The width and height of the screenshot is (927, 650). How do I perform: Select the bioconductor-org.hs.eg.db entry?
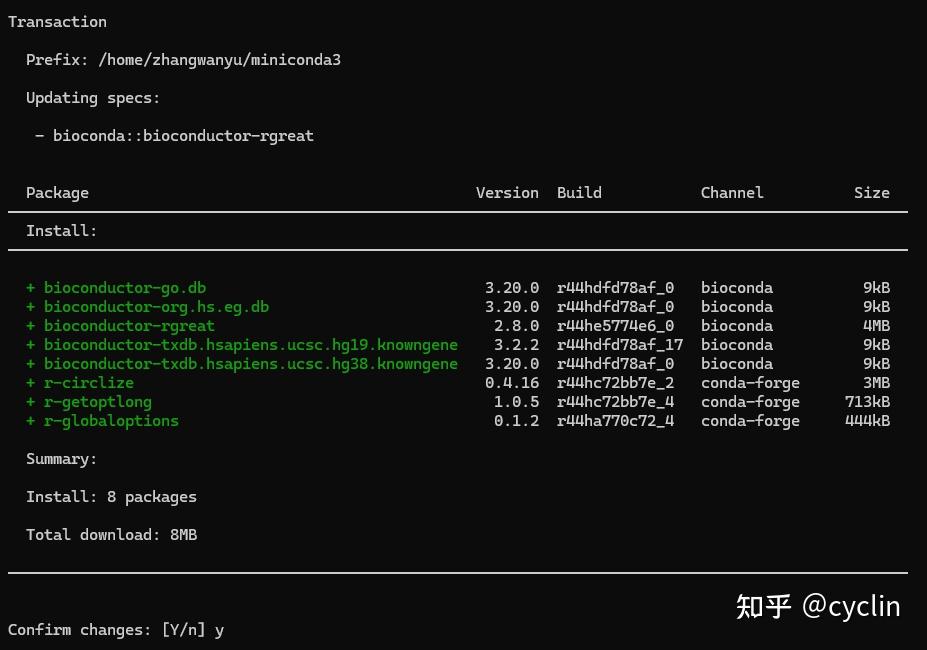(157, 306)
